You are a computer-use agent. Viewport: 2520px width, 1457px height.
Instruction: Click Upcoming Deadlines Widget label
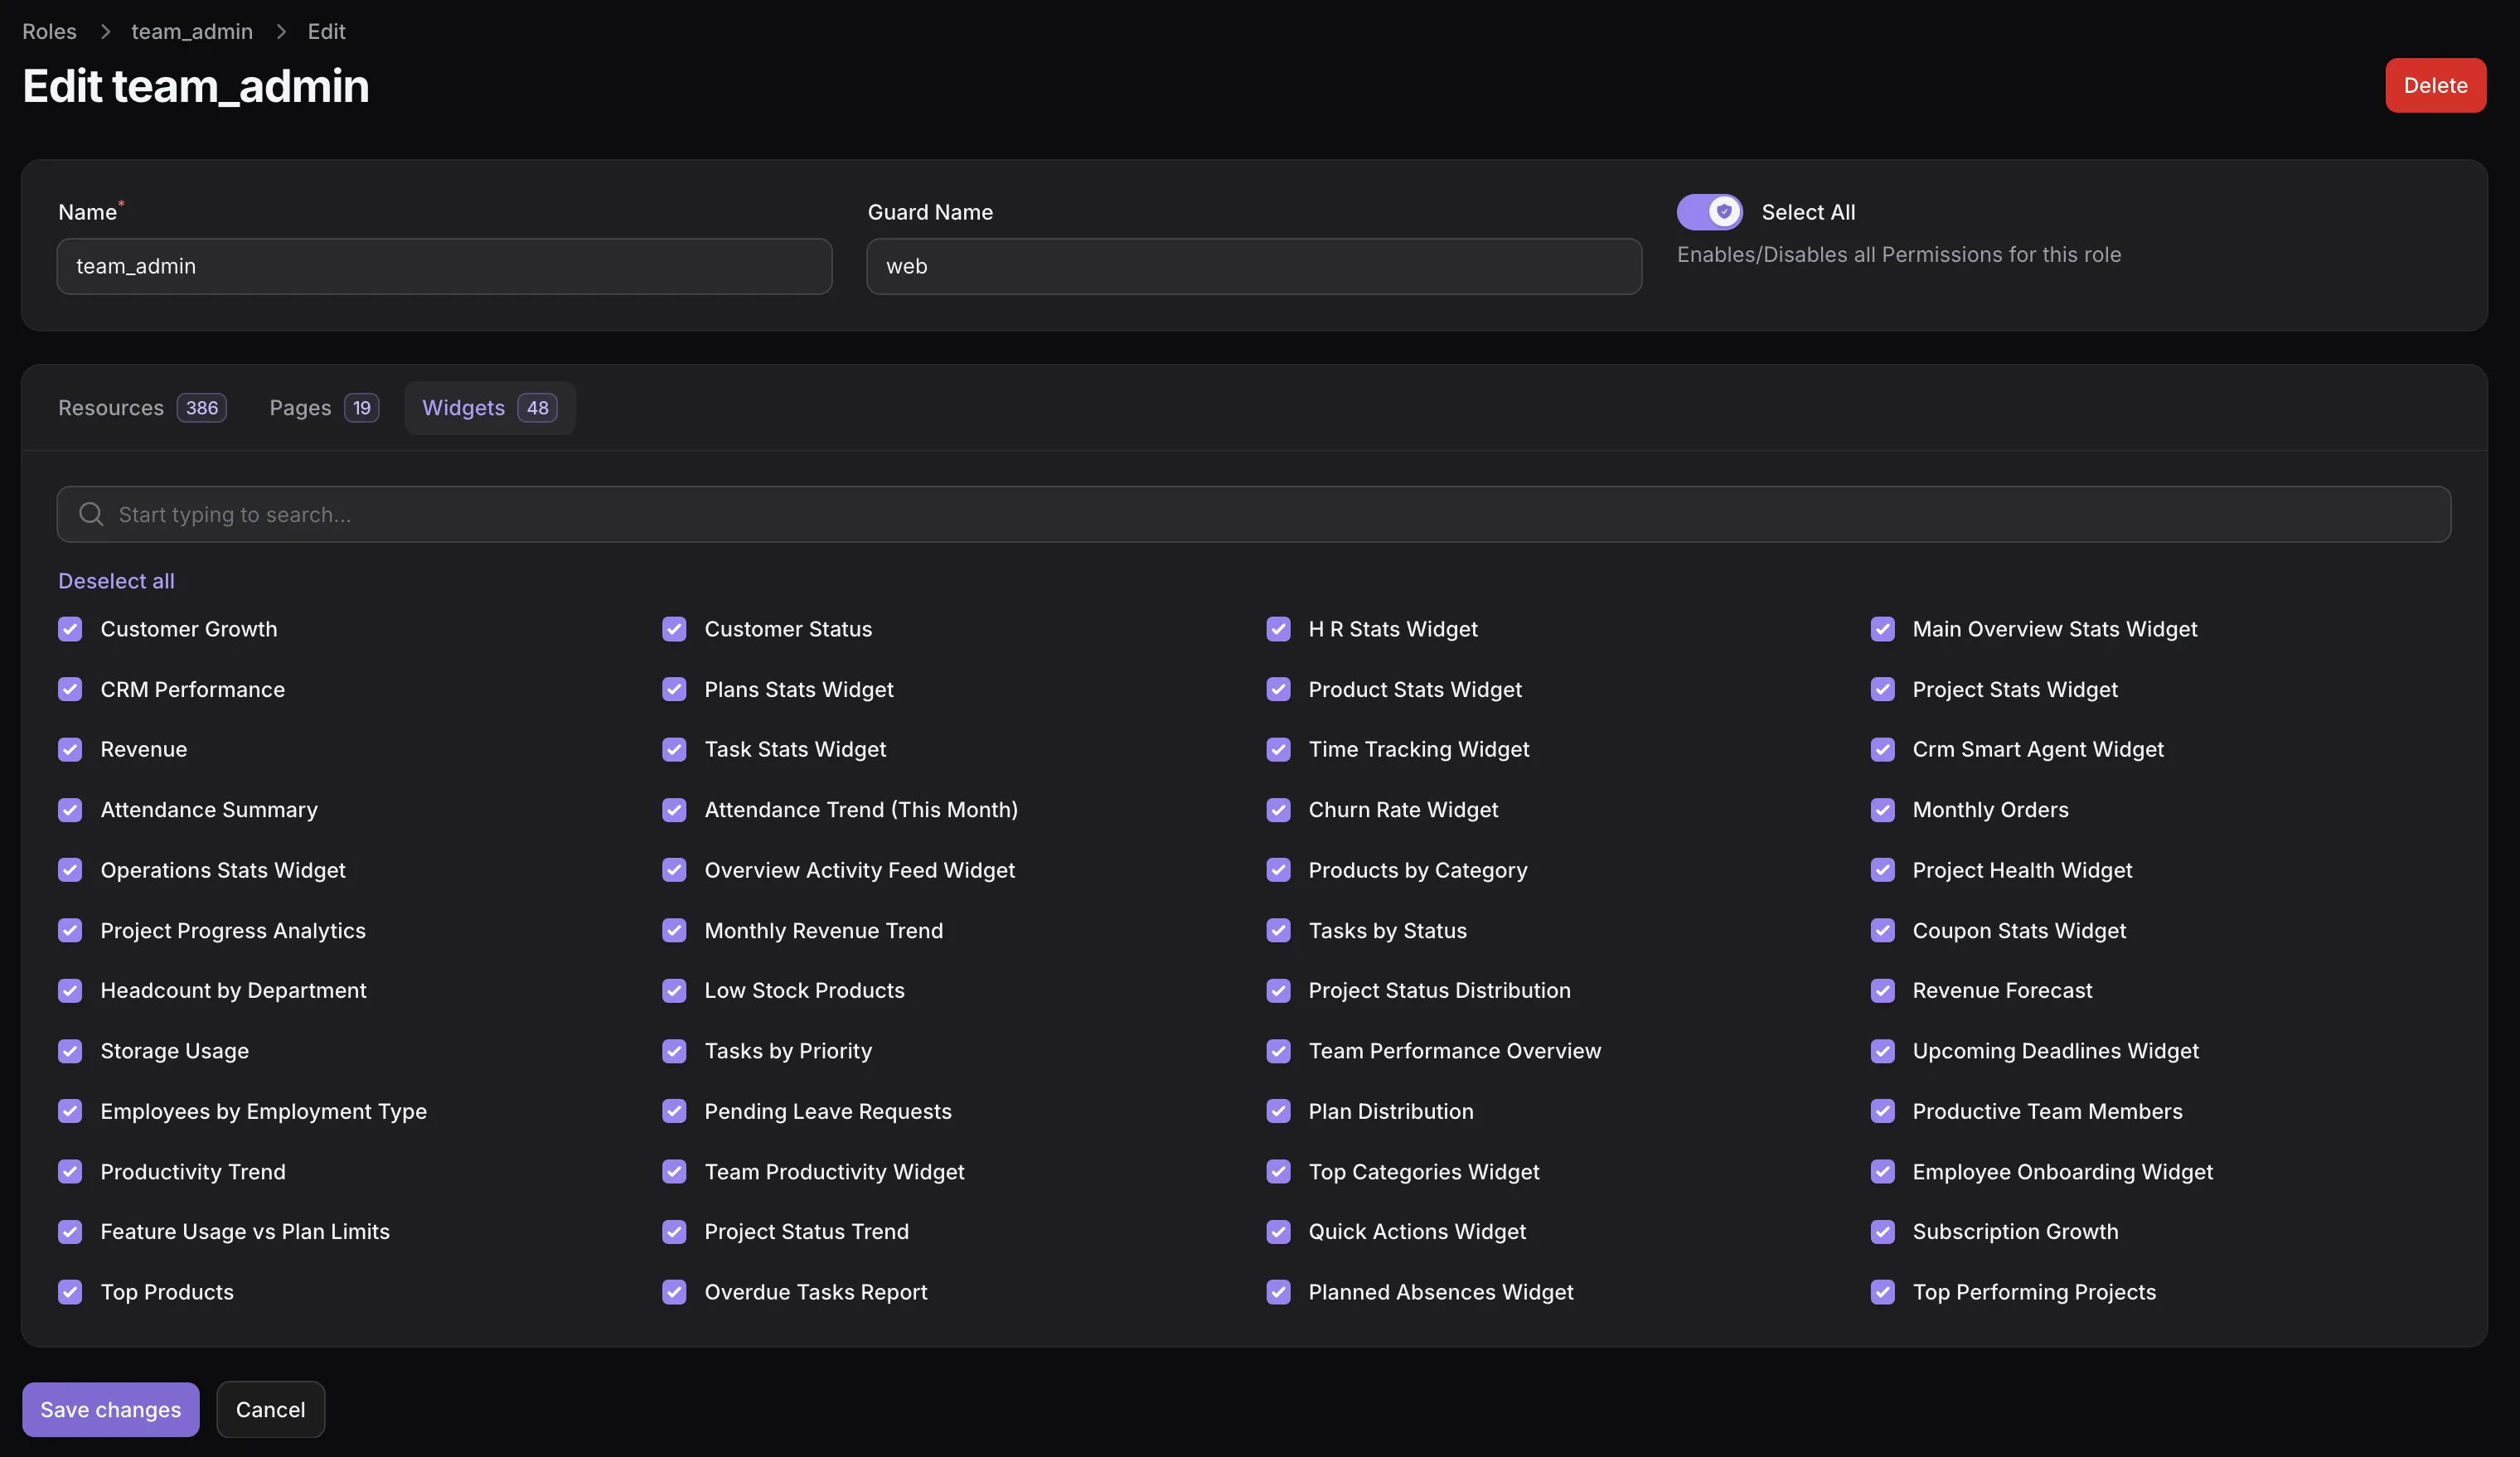coord(2056,1051)
